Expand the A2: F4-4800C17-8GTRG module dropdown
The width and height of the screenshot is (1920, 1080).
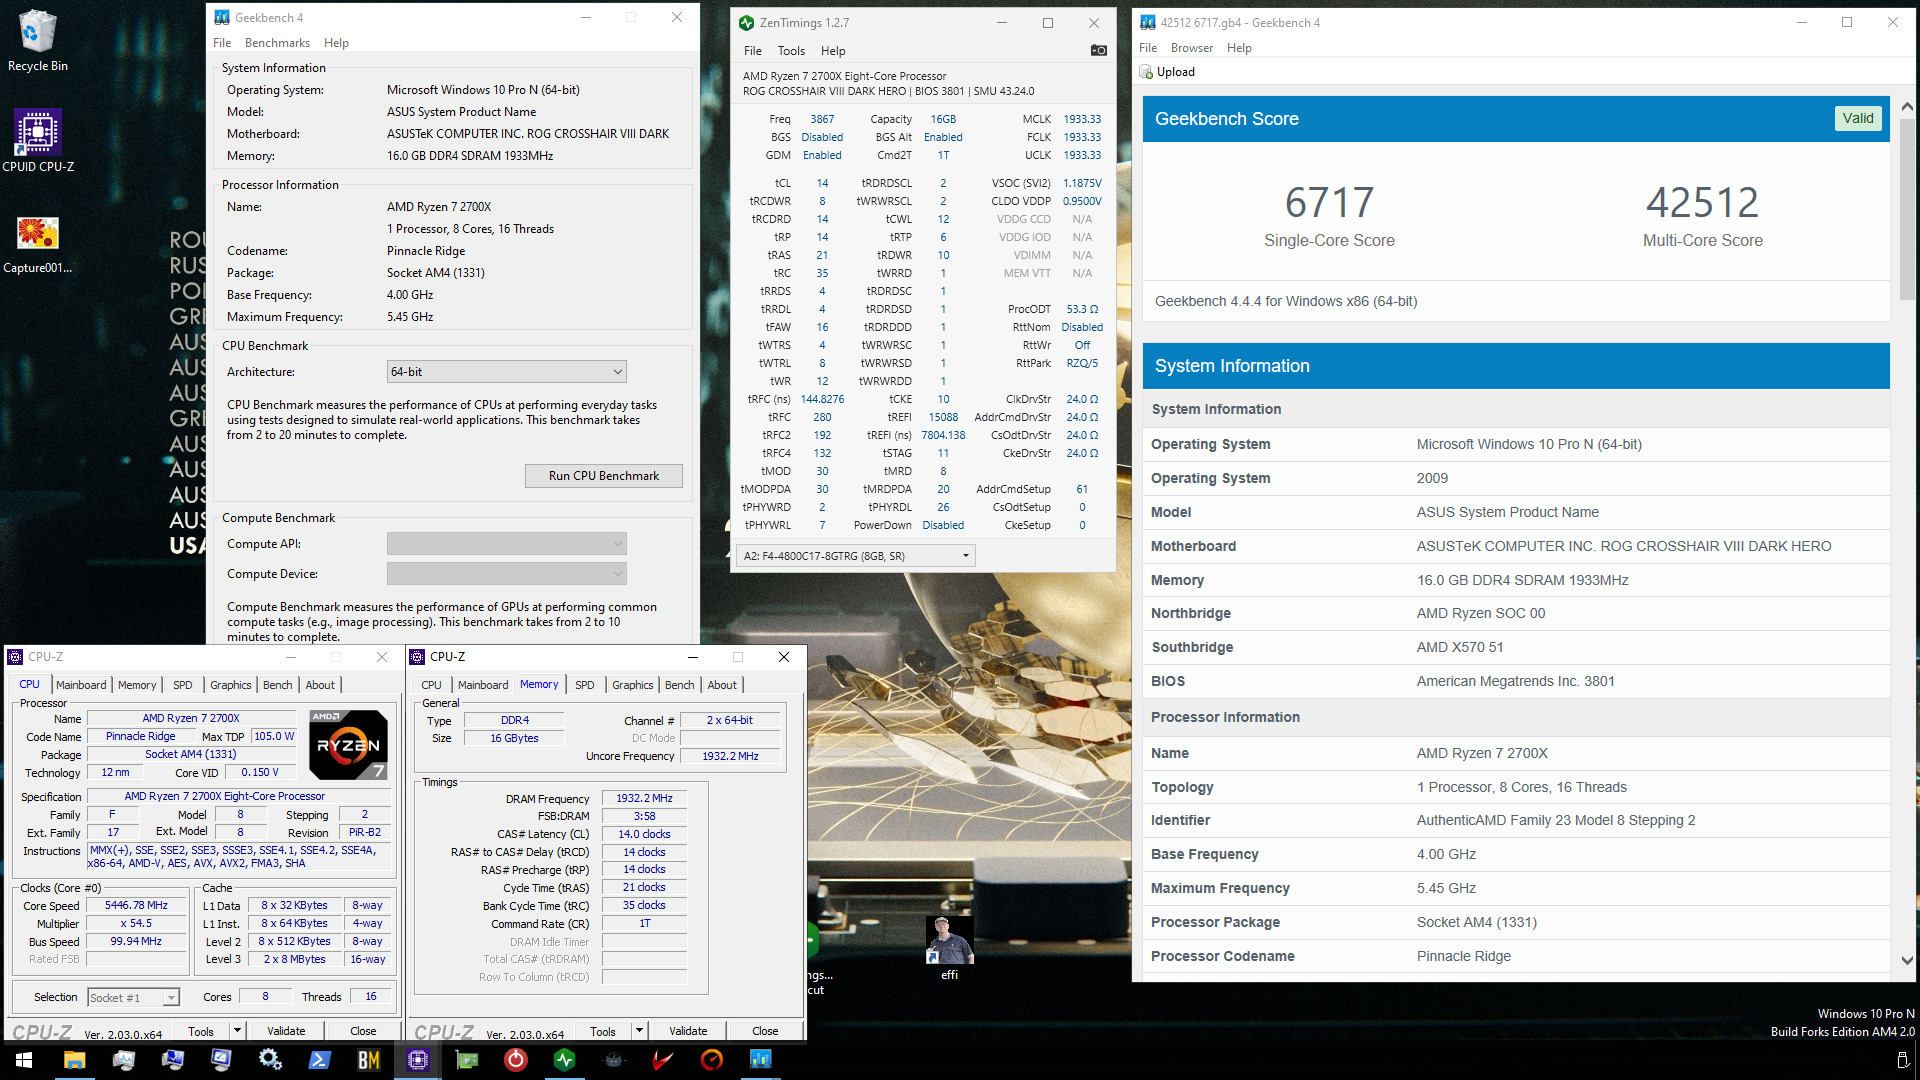tap(855, 556)
